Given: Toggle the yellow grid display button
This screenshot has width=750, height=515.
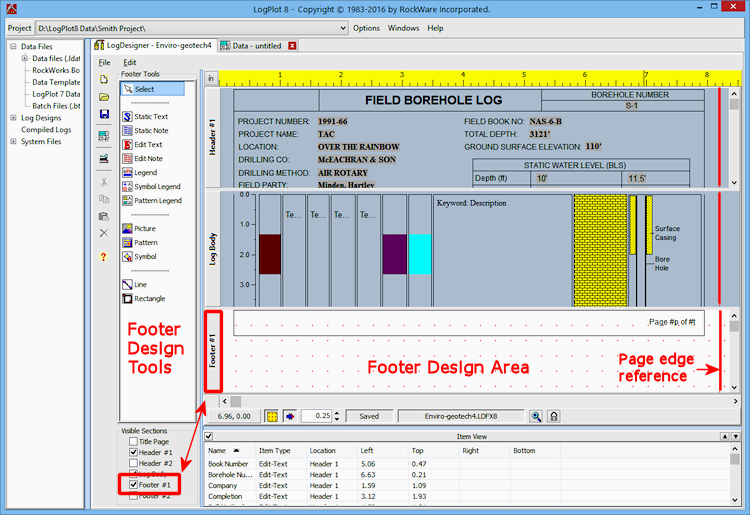Looking at the screenshot, I should (272, 415).
